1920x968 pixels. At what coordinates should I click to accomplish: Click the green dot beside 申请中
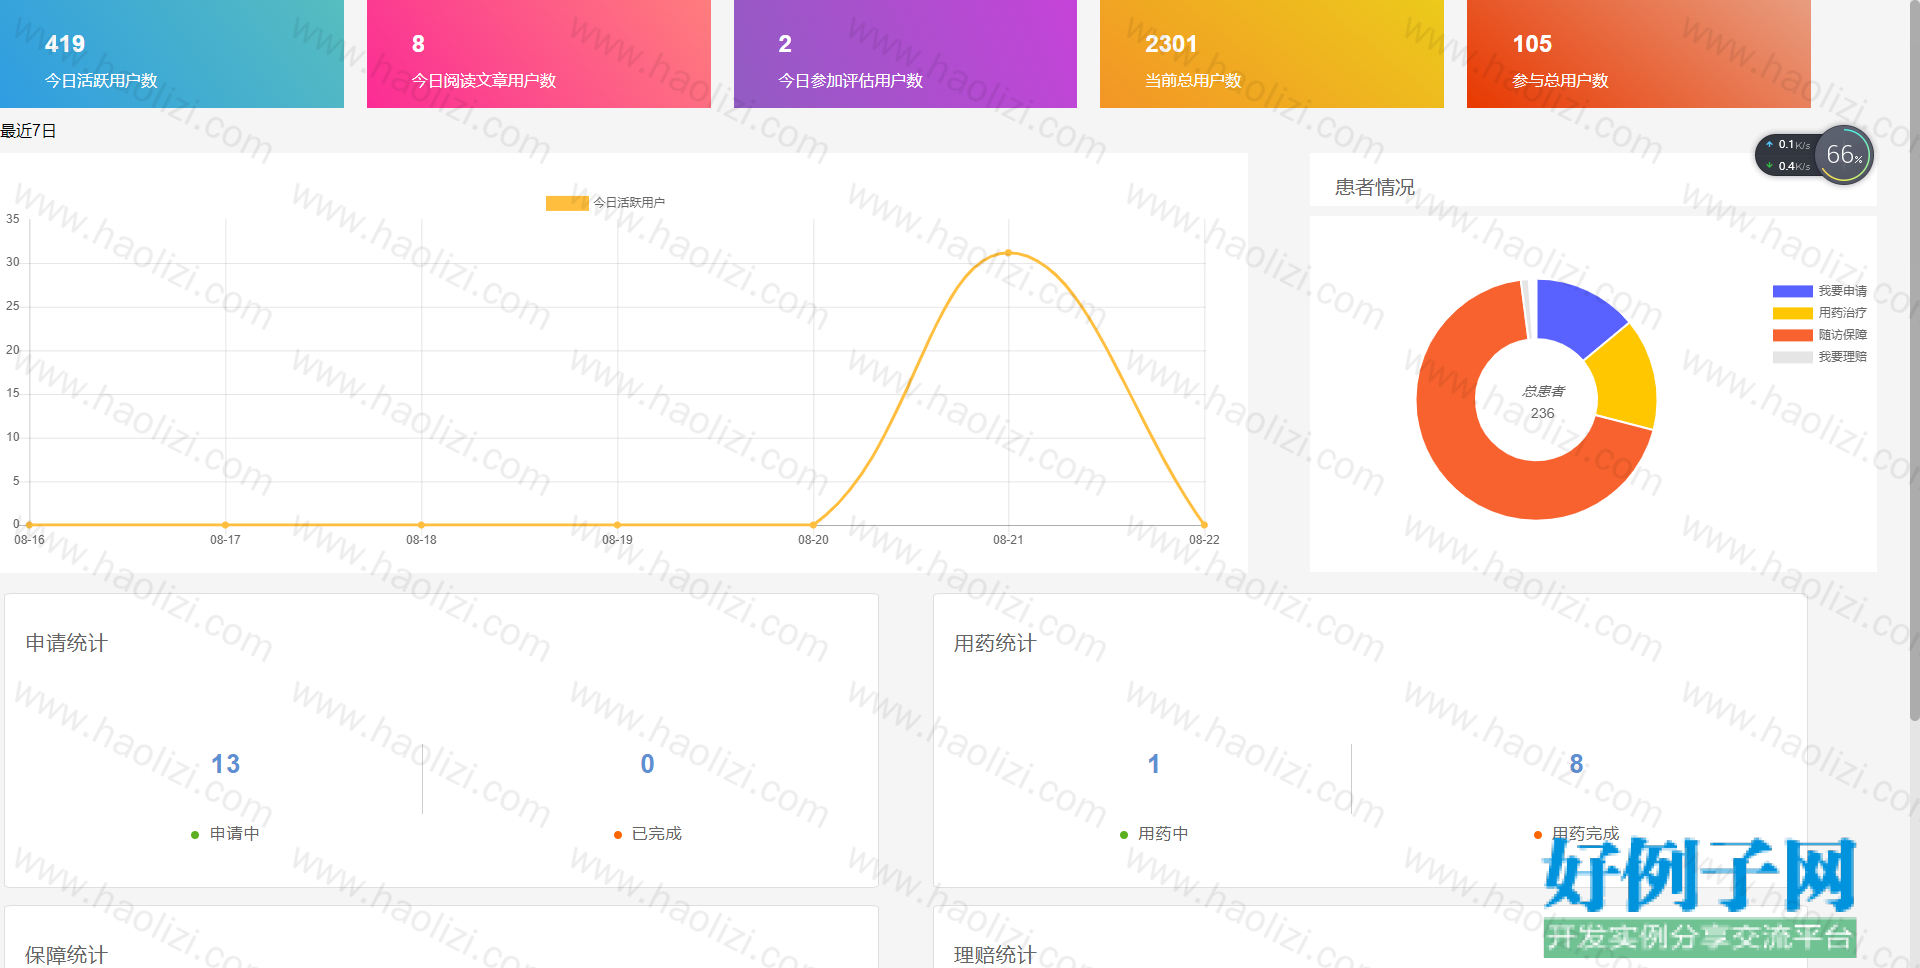coord(195,835)
